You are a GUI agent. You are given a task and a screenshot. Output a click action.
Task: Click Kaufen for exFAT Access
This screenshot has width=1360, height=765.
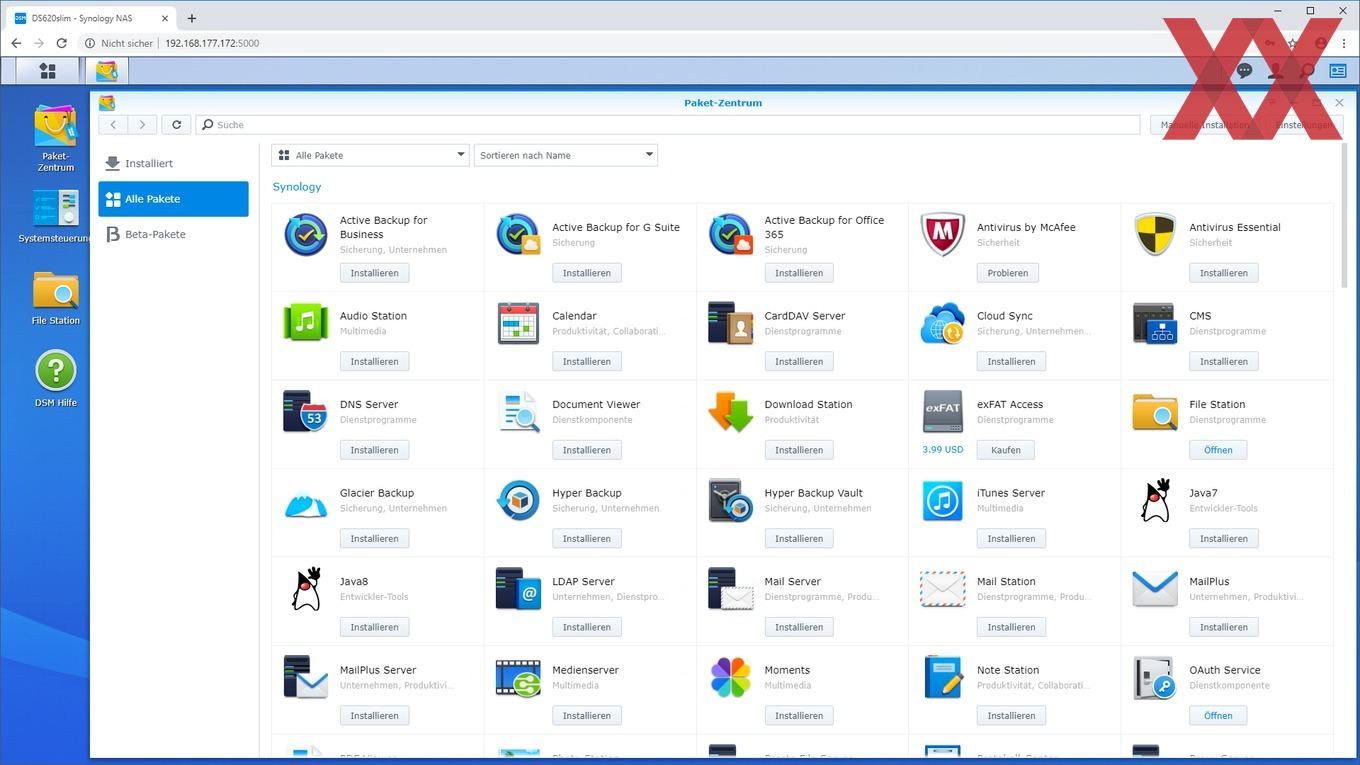coord(1006,450)
